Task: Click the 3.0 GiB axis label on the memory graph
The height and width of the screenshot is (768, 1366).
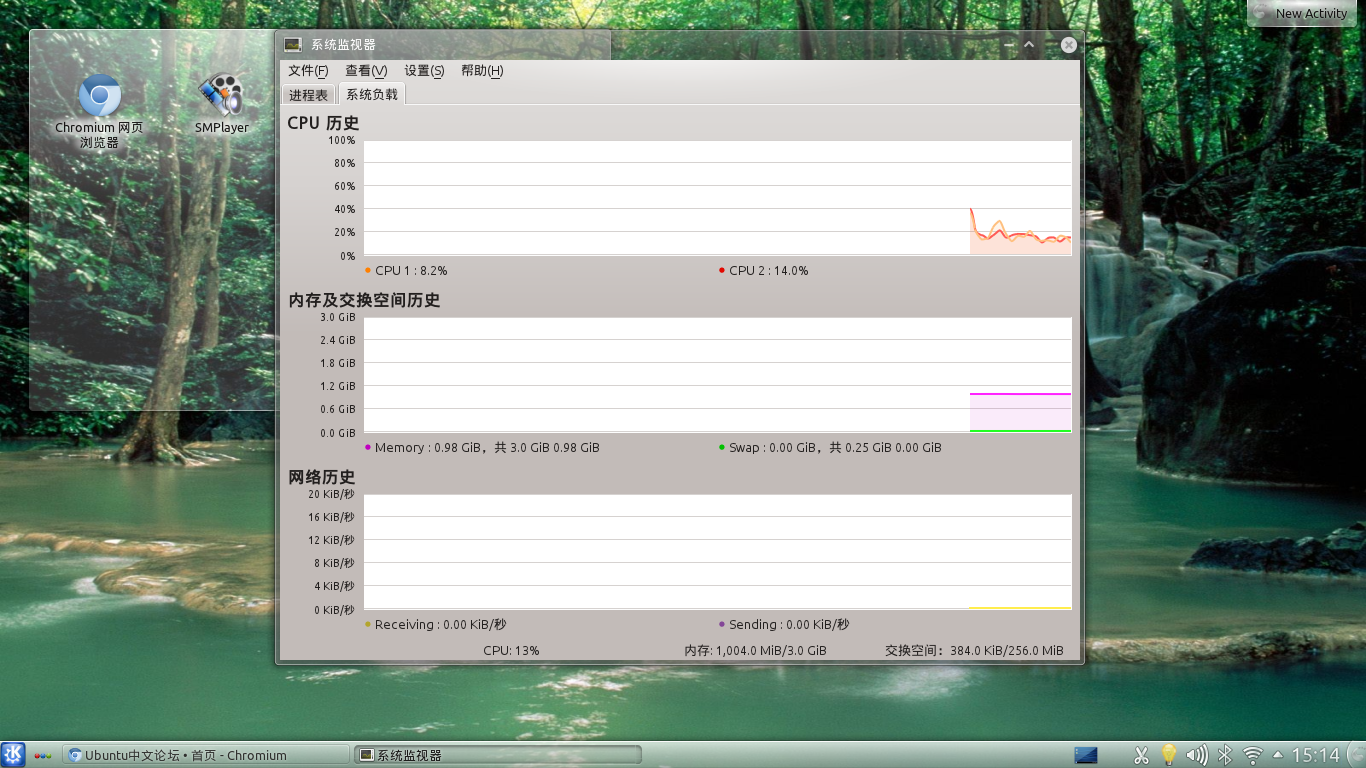Action: pos(338,317)
